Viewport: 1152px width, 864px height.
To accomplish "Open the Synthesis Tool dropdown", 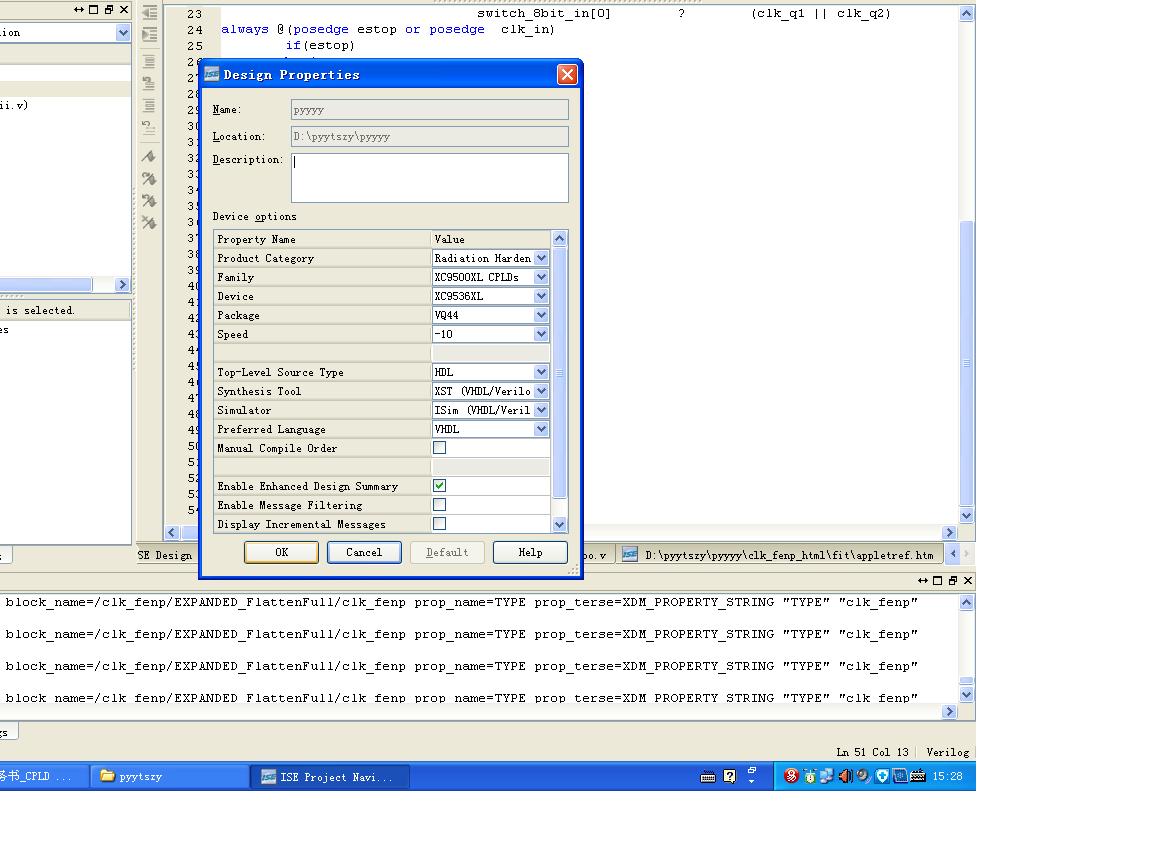I will click(x=541, y=392).
